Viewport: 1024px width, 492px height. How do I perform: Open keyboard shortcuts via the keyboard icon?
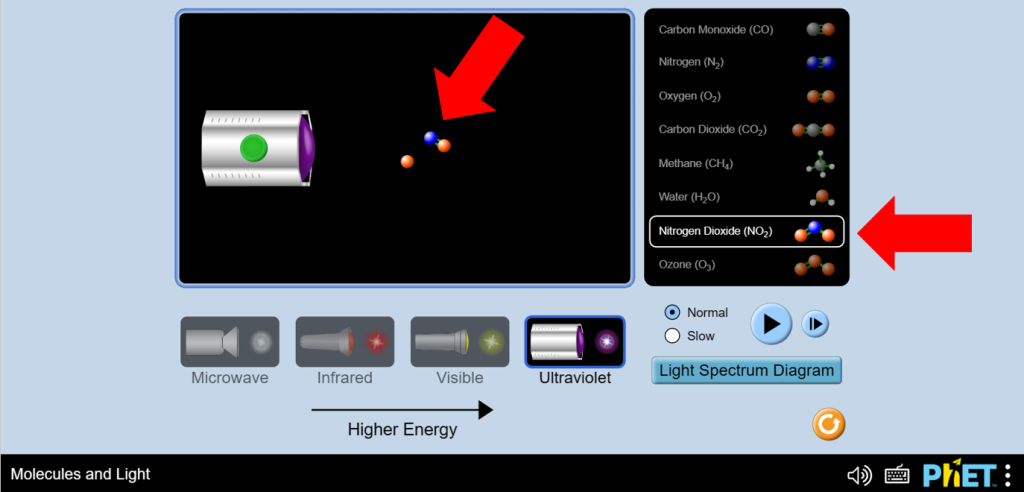tap(897, 475)
